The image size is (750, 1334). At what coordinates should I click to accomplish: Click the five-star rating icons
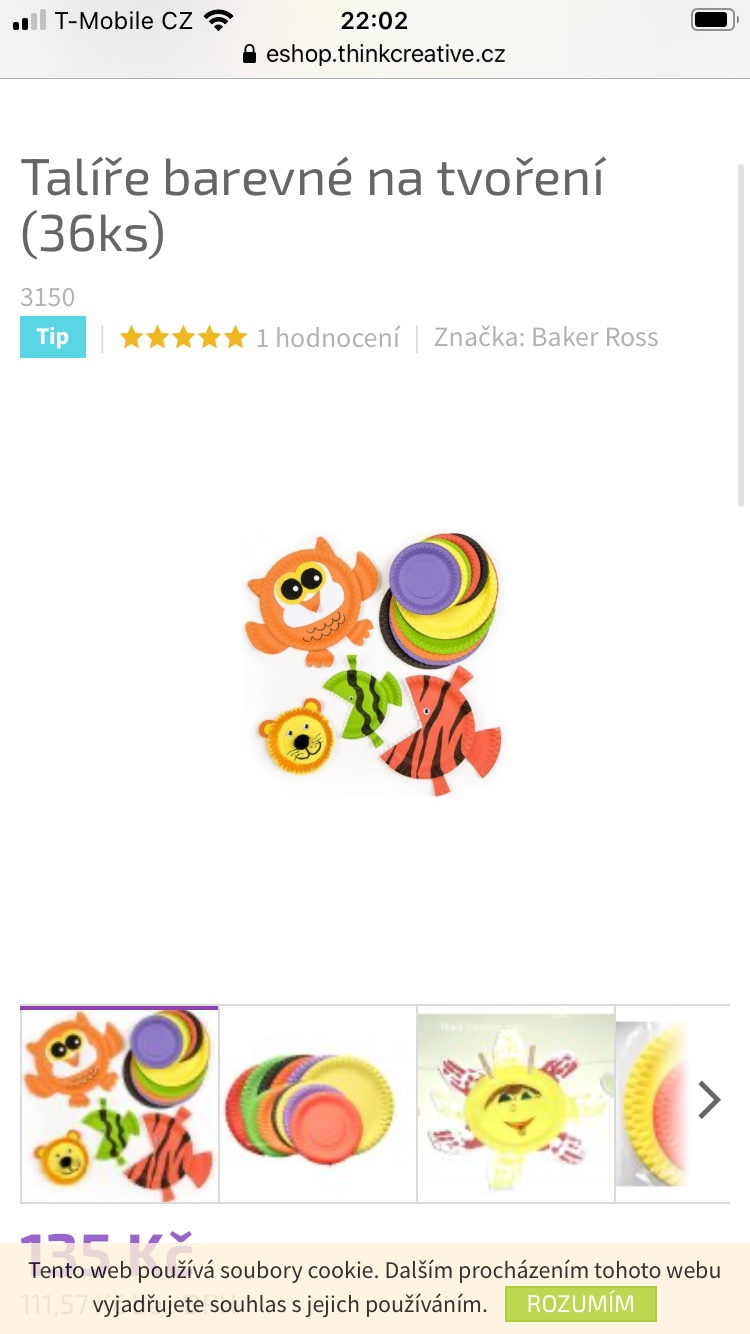click(x=183, y=338)
